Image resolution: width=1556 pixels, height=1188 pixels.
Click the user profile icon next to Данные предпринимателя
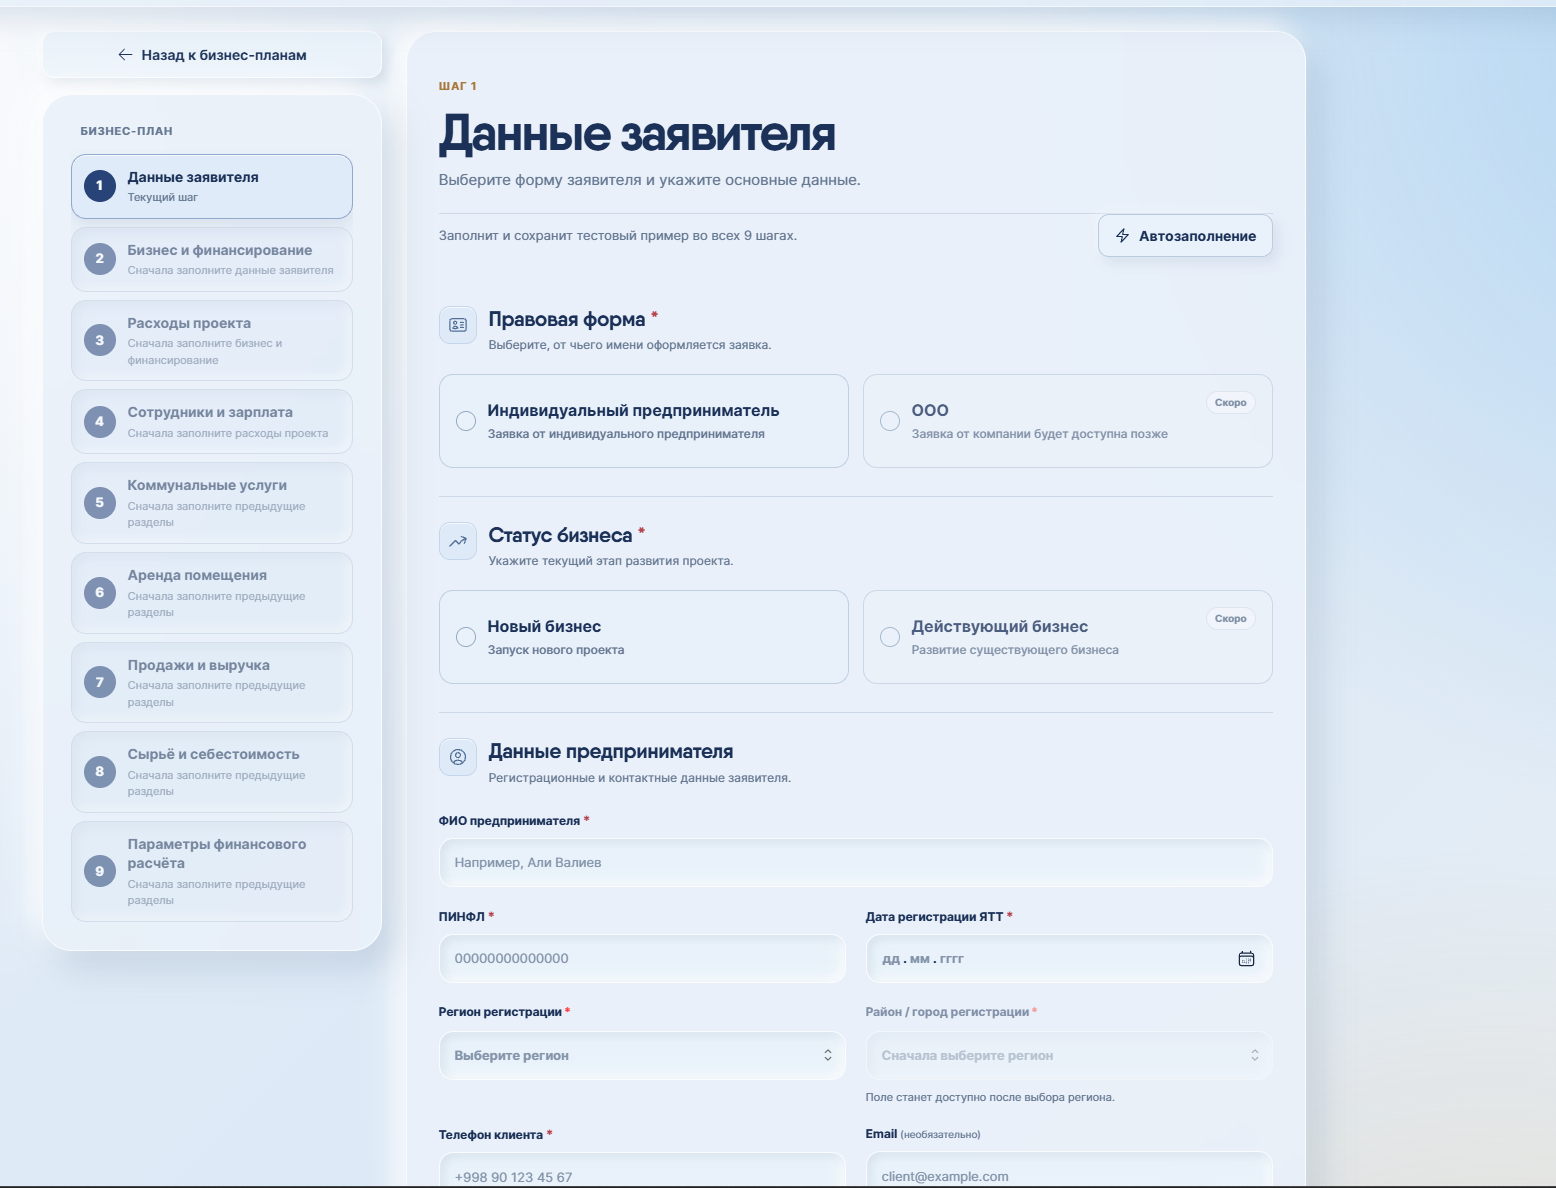click(x=458, y=757)
